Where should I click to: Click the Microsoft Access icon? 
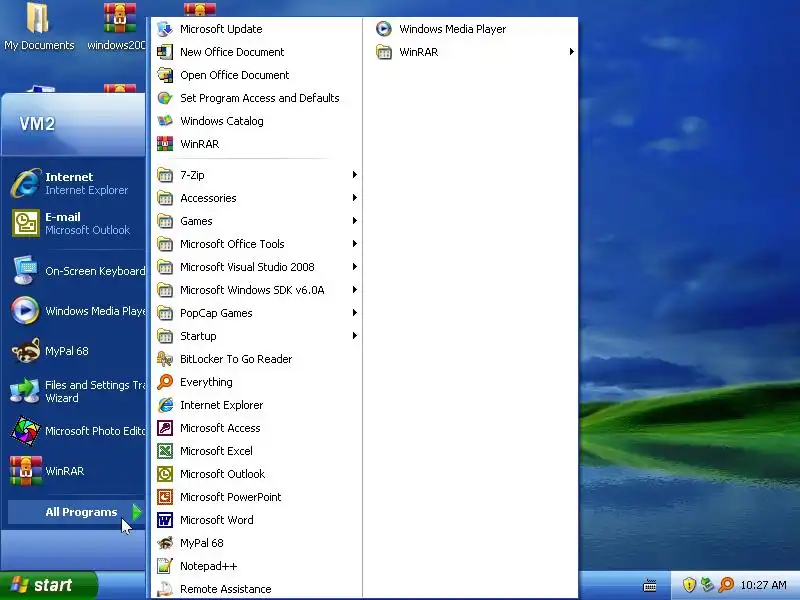tap(165, 428)
